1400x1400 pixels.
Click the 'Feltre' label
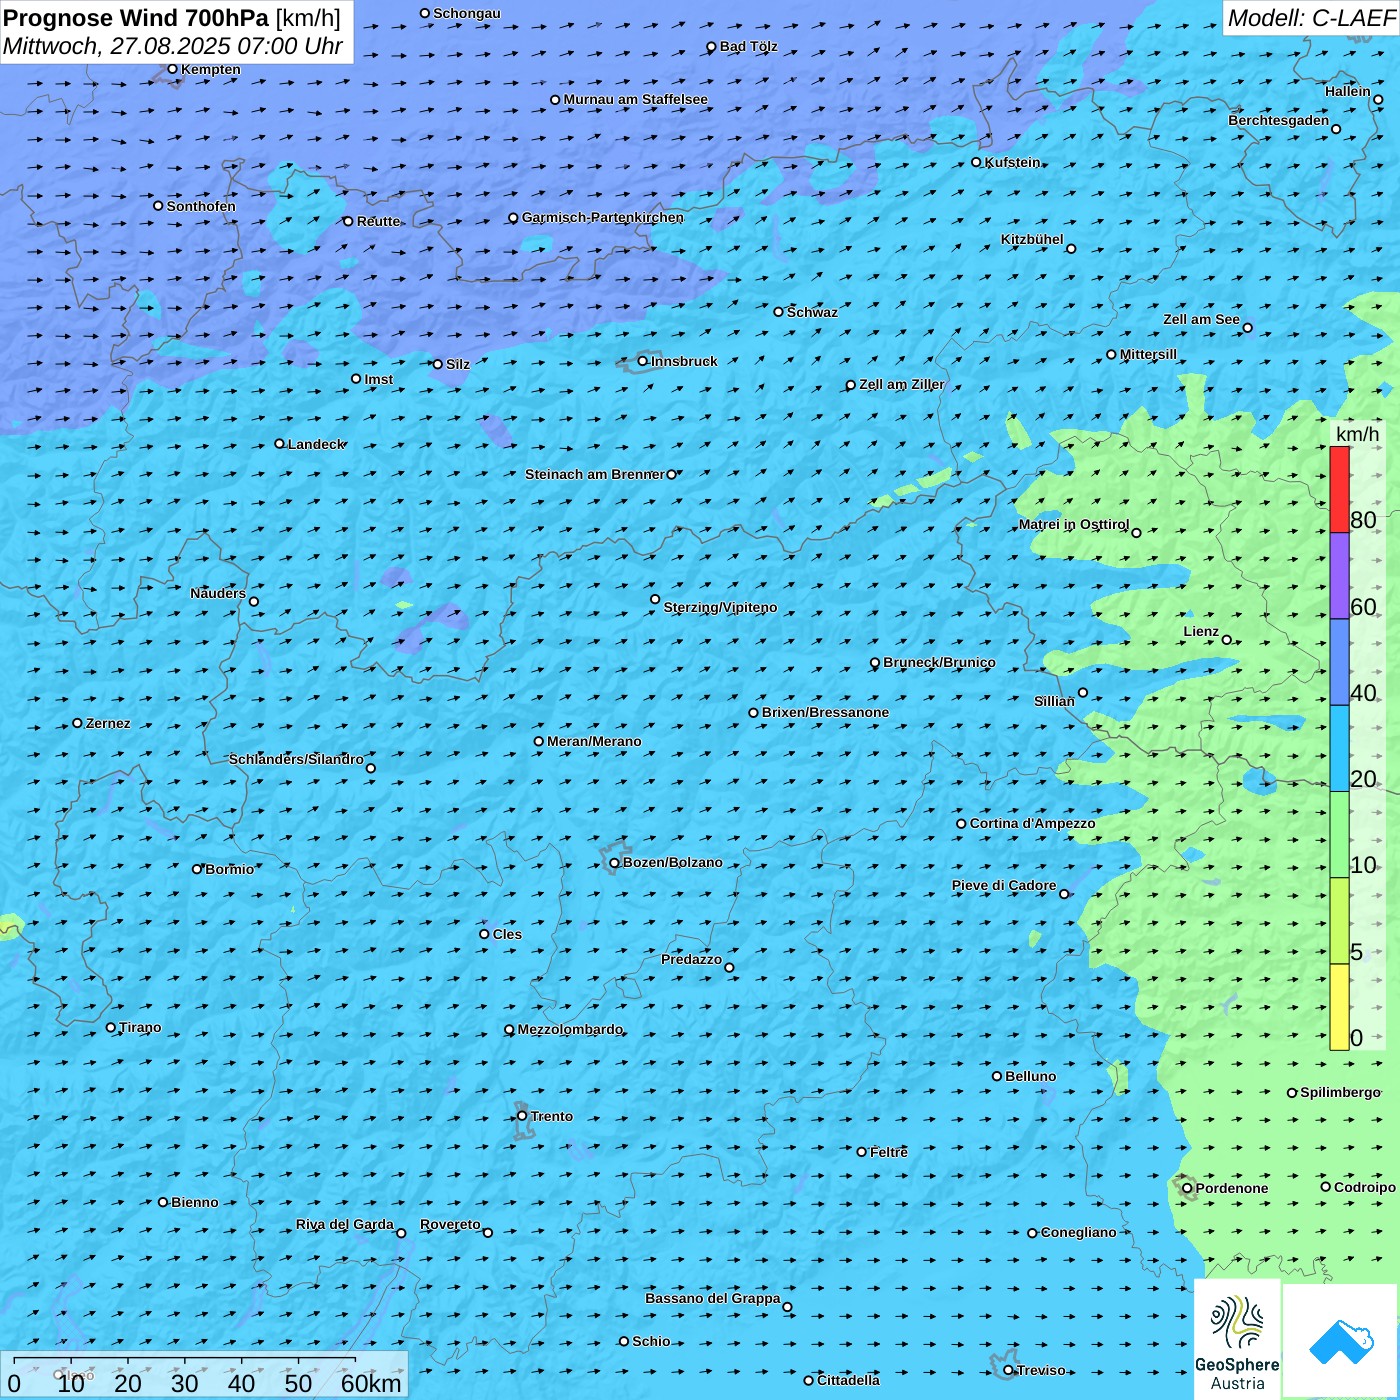[889, 1152]
